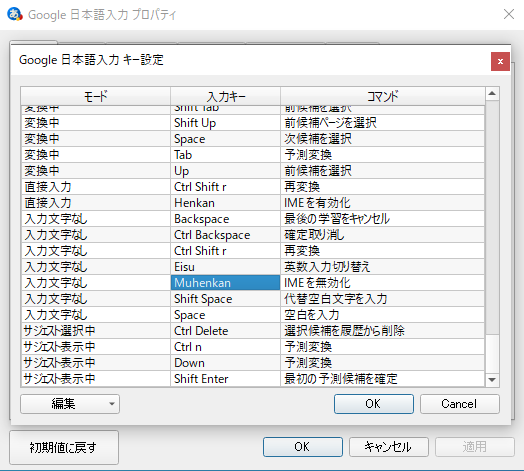Click the Google Japanese Input app icon
The width and height of the screenshot is (524, 471).
(x=14, y=14)
